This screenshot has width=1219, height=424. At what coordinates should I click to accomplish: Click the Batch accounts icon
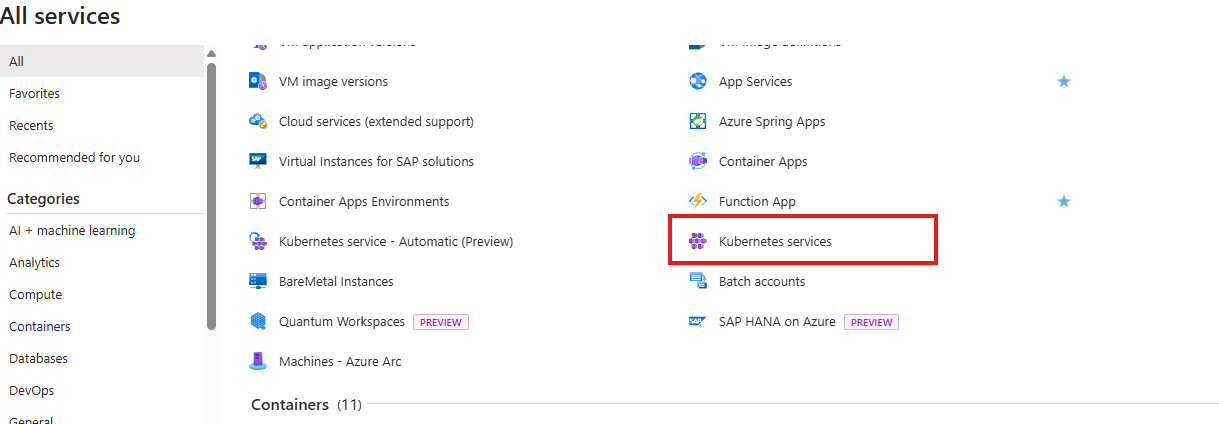click(698, 281)
